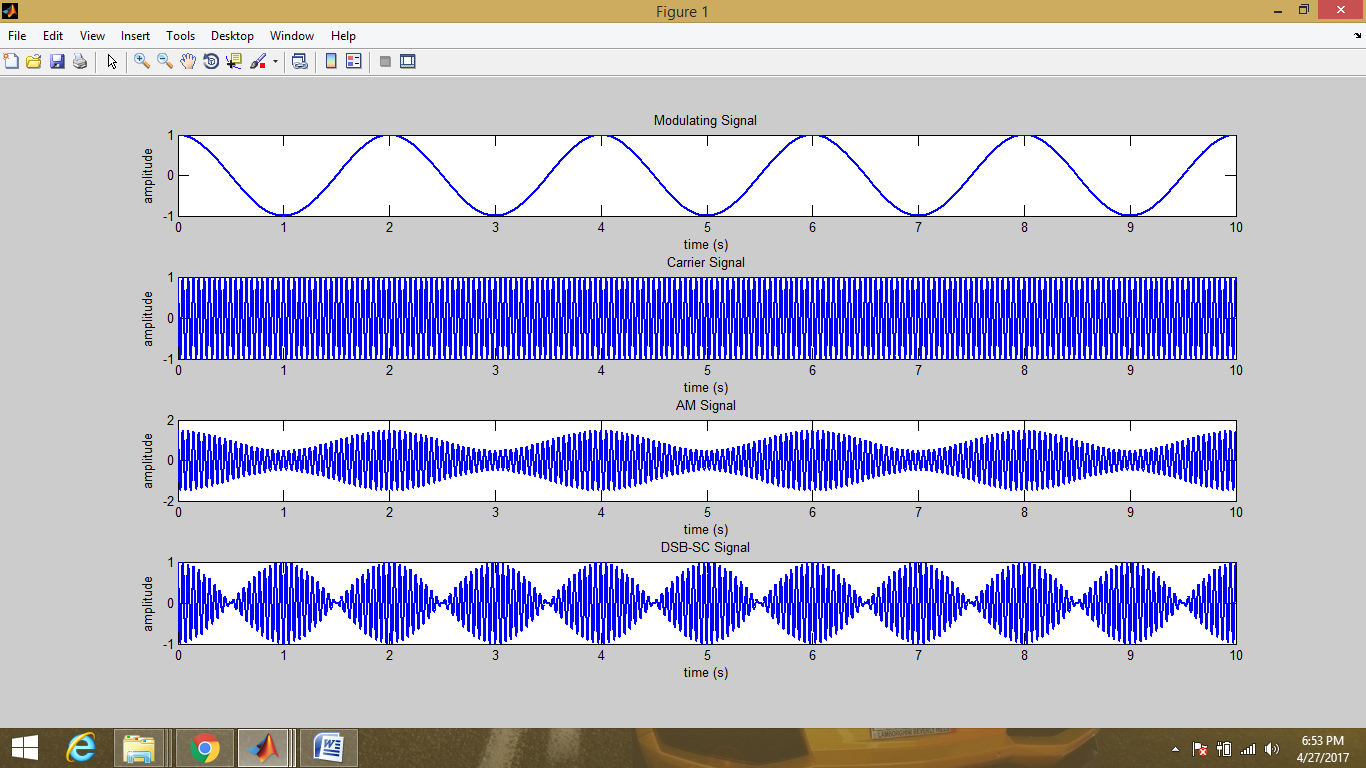1366x768 pixels.
Task: Click the amplitude label of the AM Signal plot
Action: [149, 461]
